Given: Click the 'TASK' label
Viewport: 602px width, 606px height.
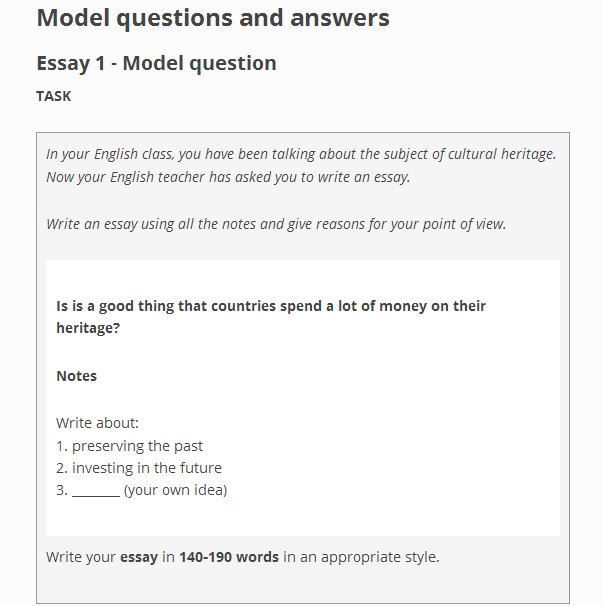Looking at the screenshot, I should click(53, 97).
